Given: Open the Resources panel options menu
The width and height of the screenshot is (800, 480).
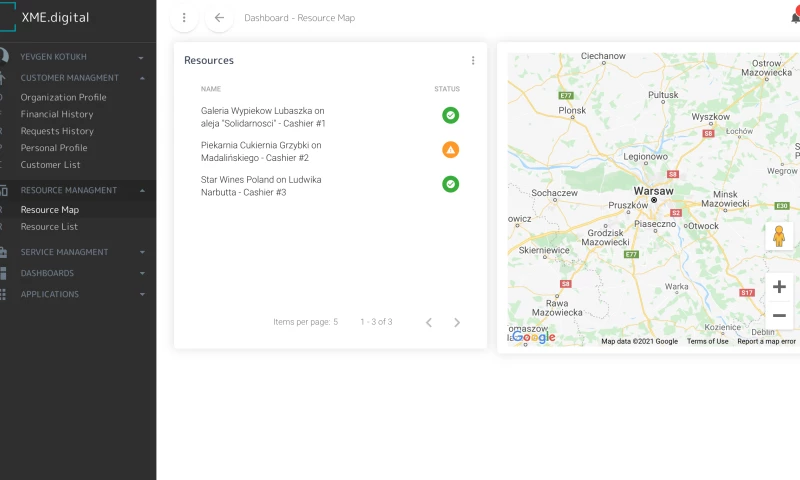Looking at the screenshot, I should click(x=473, y=61).
